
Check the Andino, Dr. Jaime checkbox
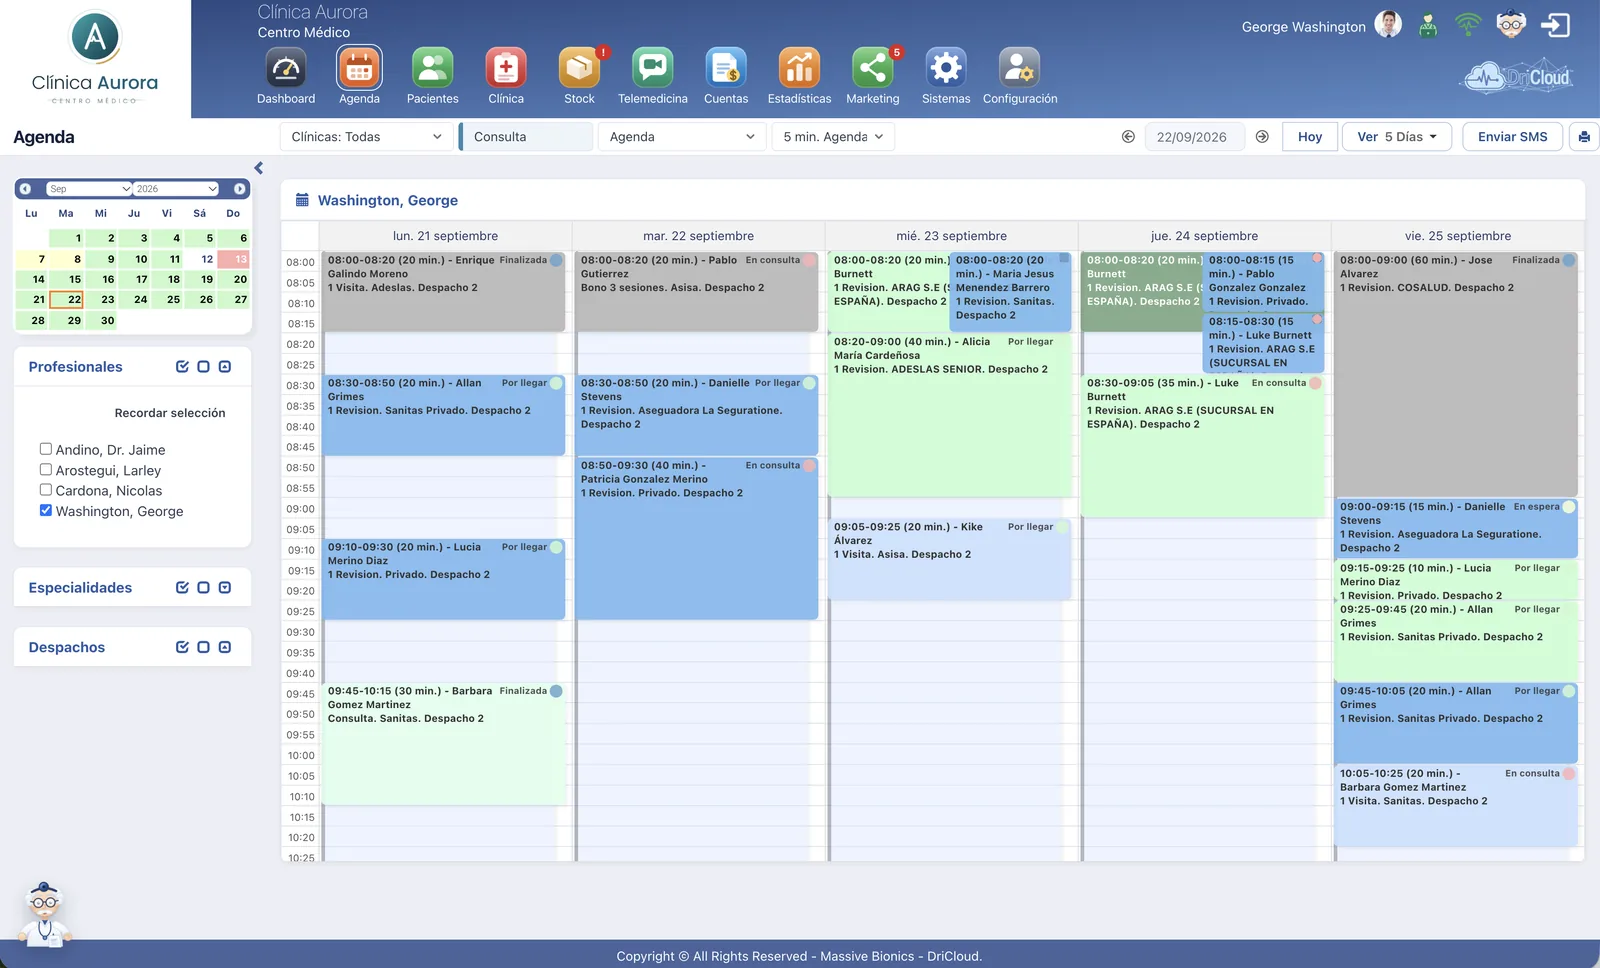pyautogui.click(x=46, y=449)
